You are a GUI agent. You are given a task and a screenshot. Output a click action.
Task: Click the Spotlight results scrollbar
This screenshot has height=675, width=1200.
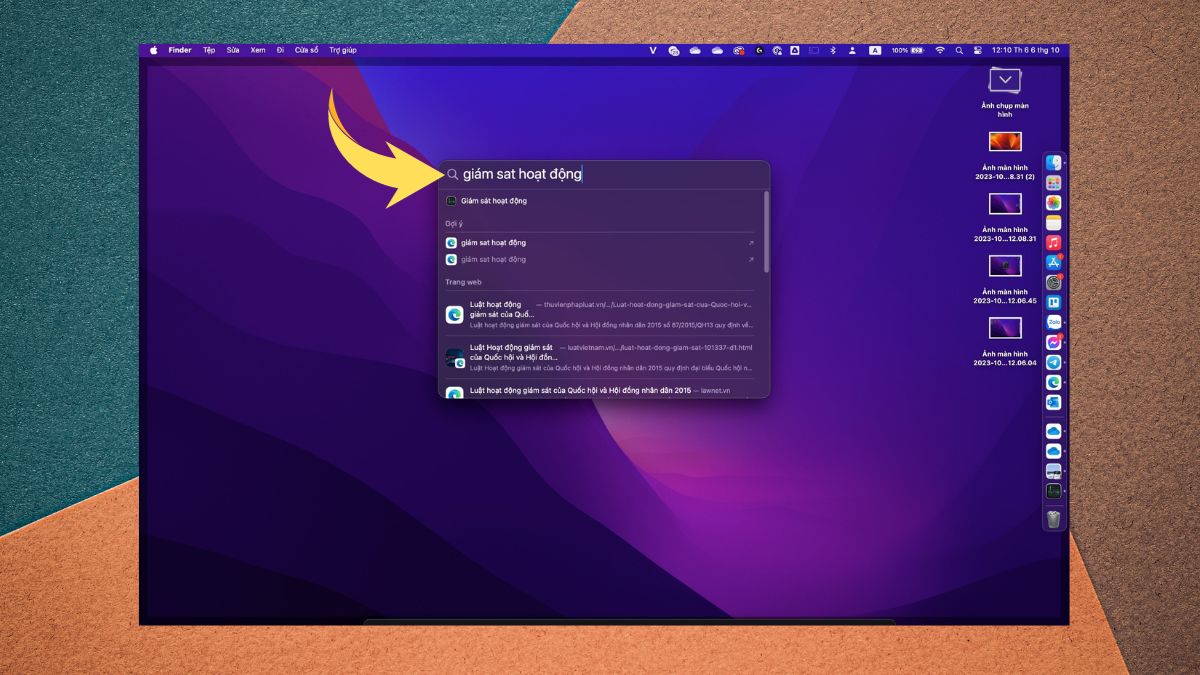point(767,232)
